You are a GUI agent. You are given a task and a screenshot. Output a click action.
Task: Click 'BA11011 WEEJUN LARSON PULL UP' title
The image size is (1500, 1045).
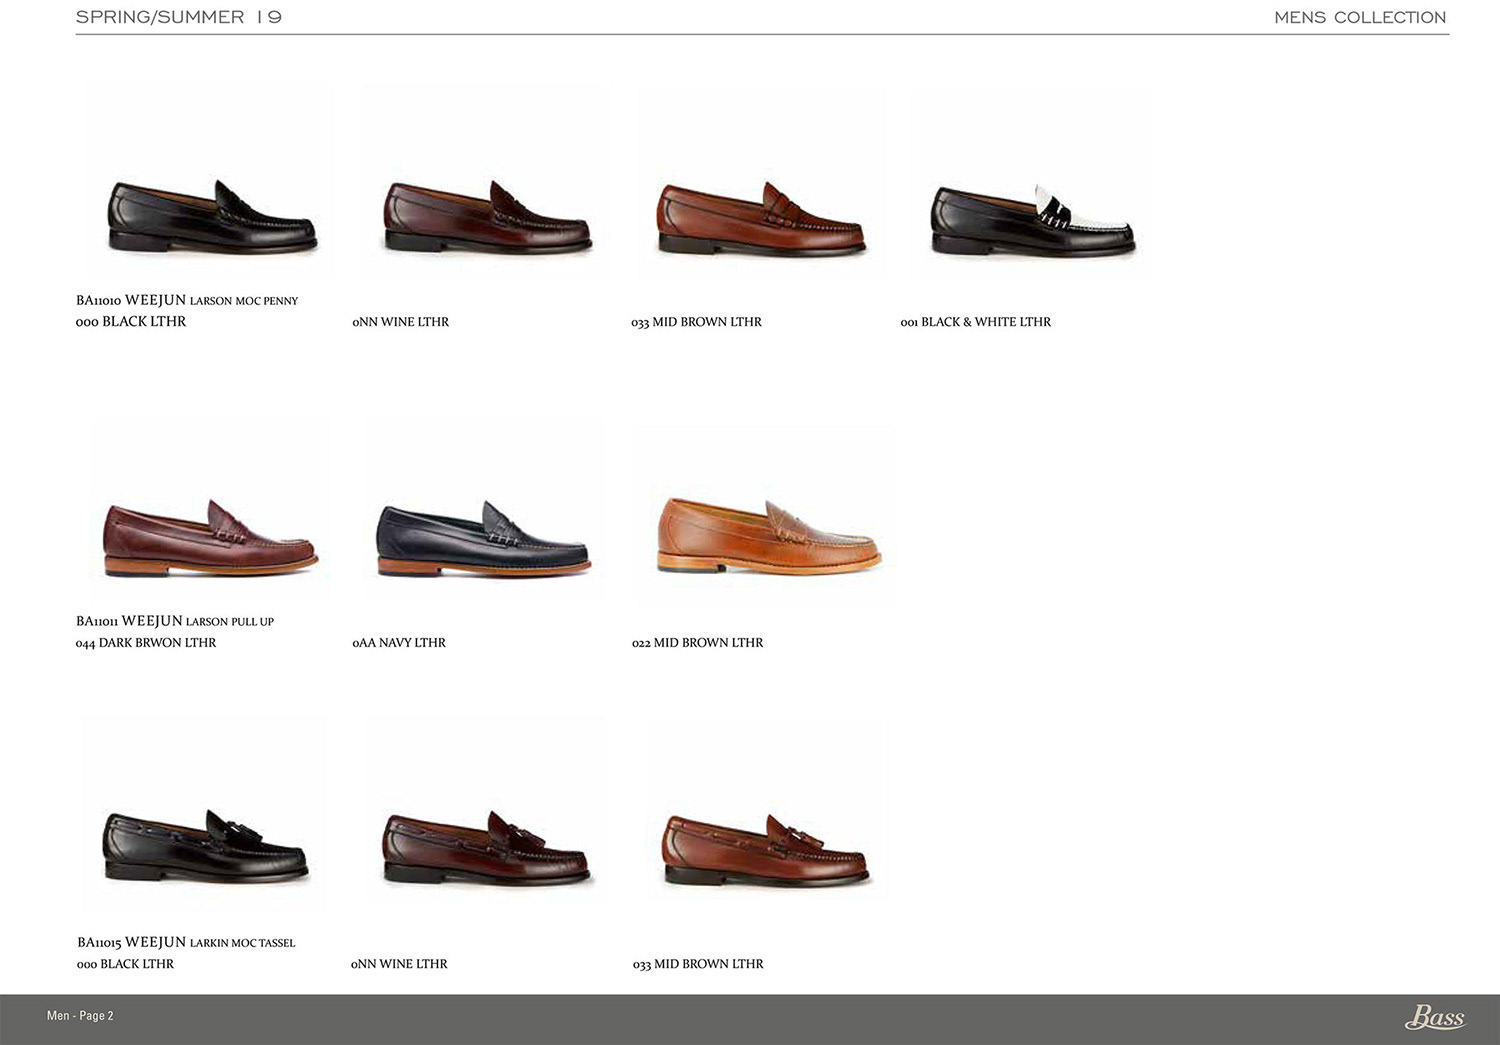click(175, 621)
